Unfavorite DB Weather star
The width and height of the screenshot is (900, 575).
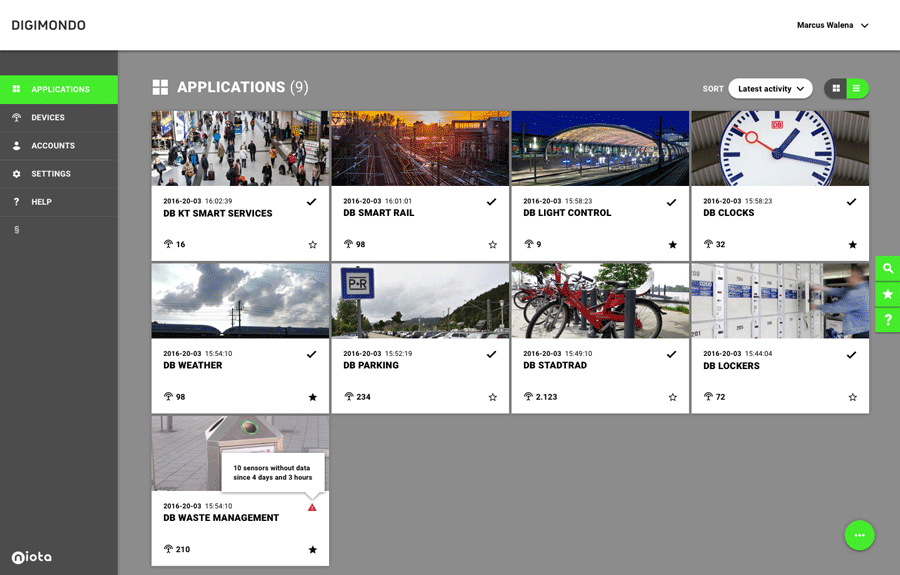(x=313, y=397)
